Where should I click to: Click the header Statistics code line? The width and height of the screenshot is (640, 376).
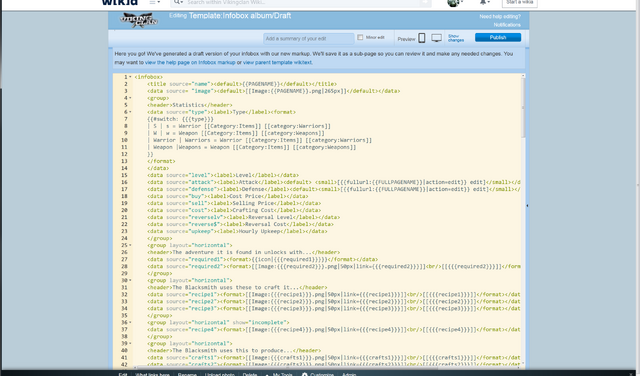click(x=190, y=105)
